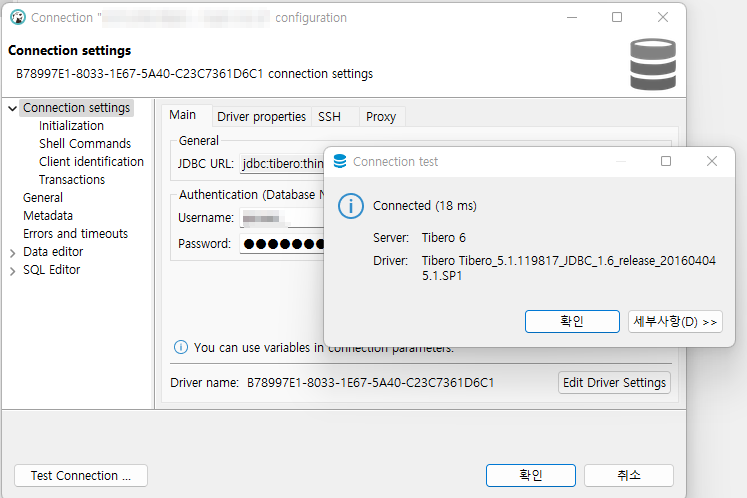
Task: Close the Connection configuration window
Action: coord(663,17)
